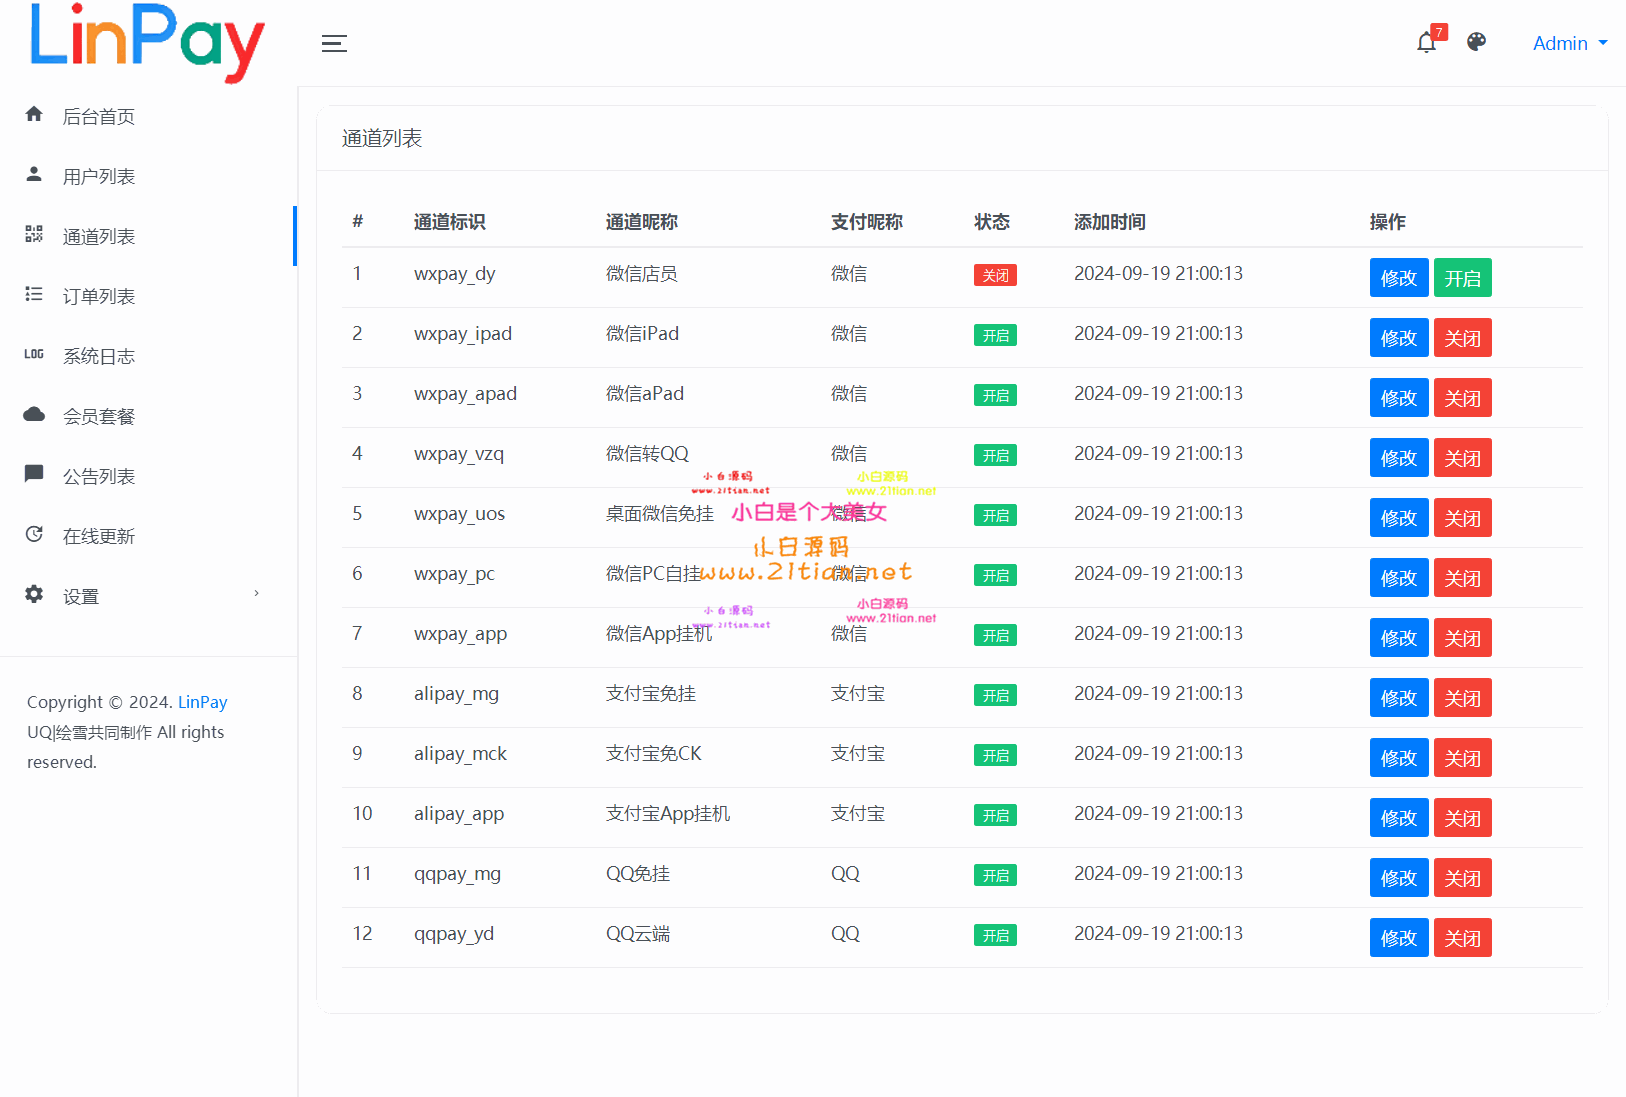
Task: Open 订单列表 sidebar item
Action: point(148,296)
